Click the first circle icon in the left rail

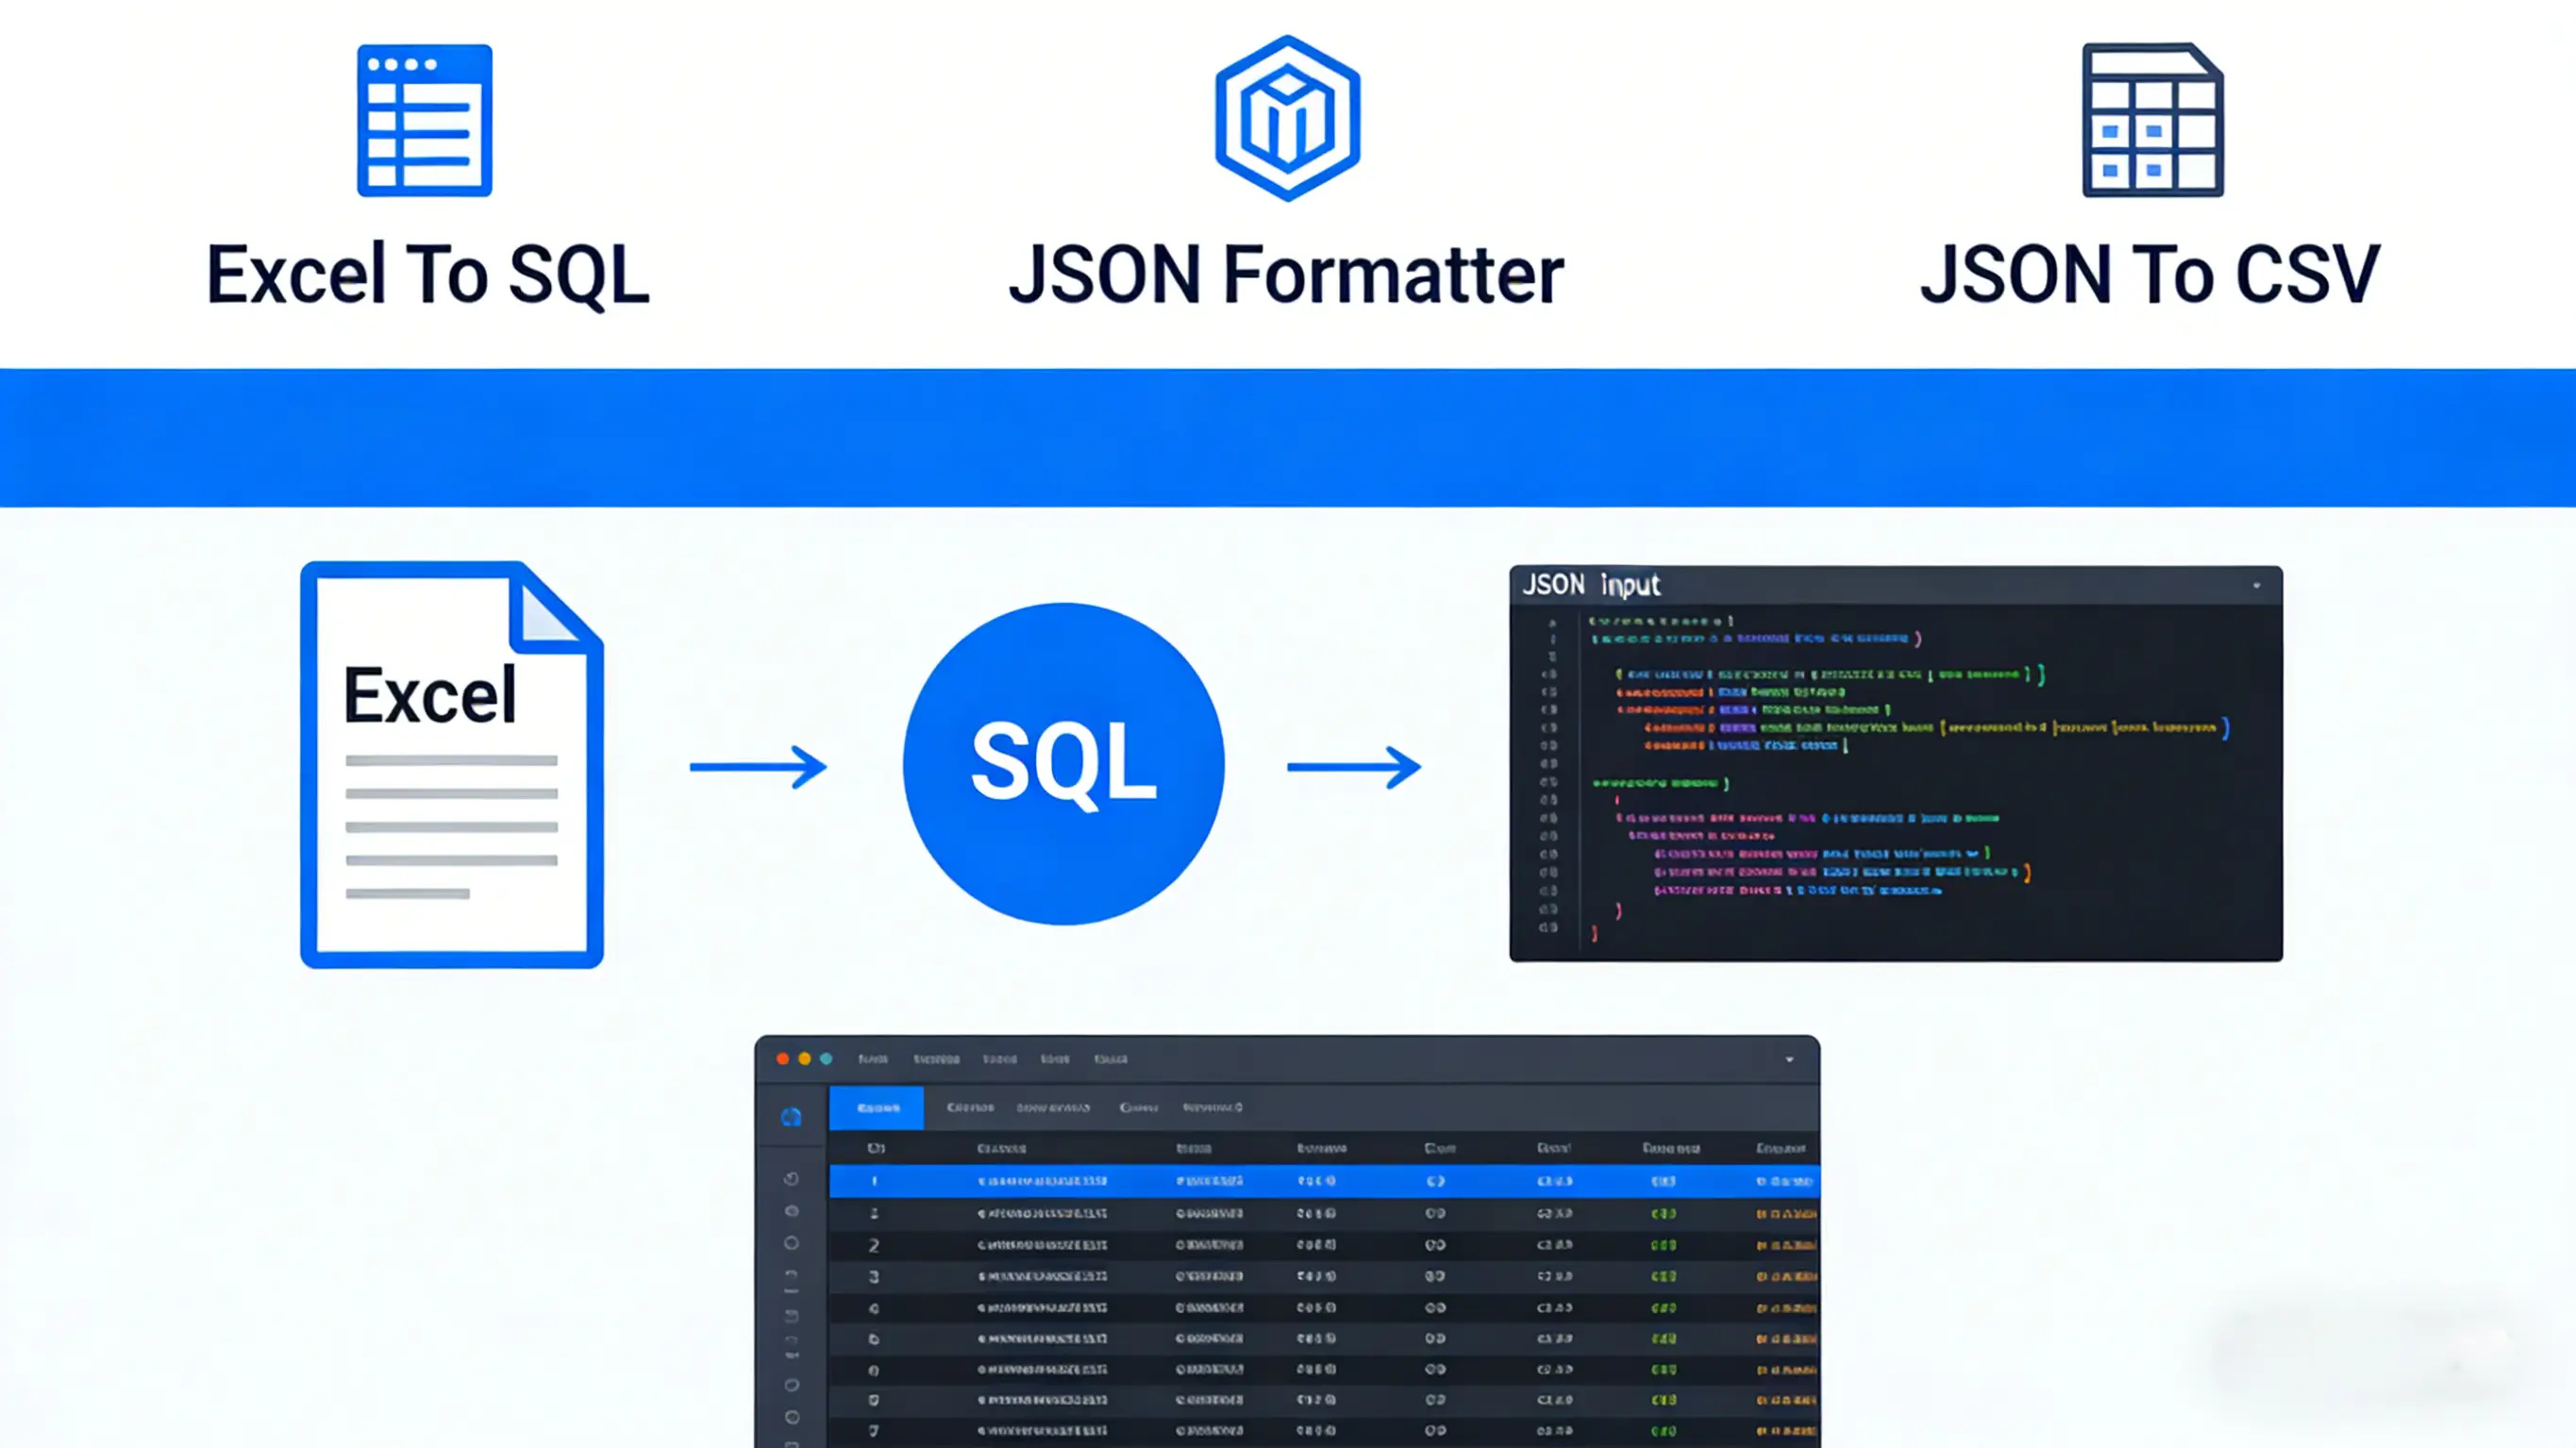click(793, 1211)
